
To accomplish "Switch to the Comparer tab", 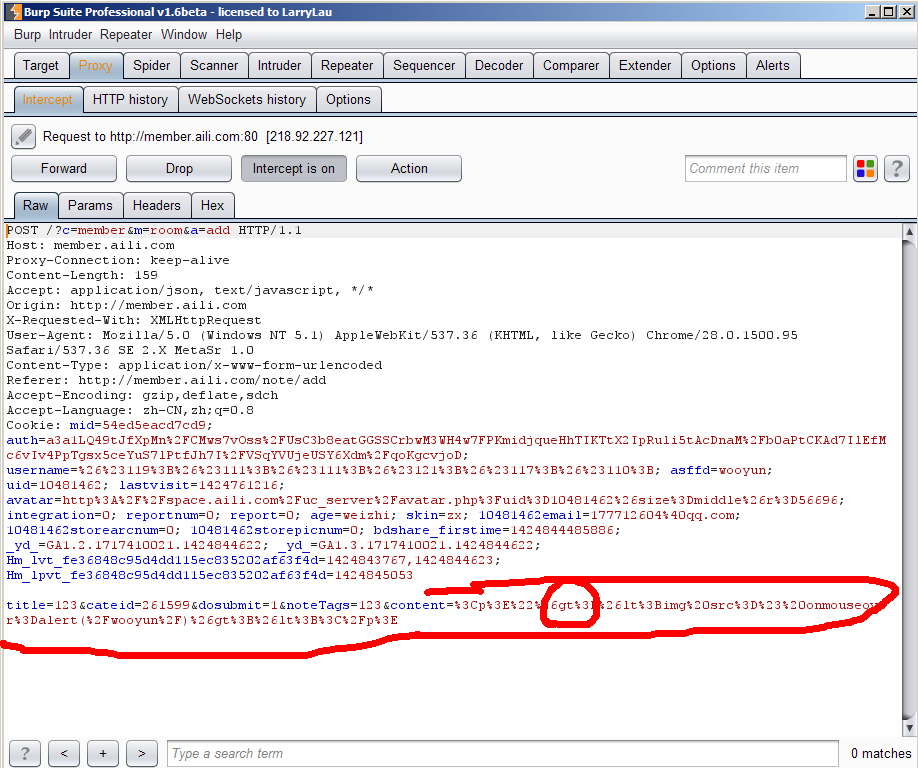I will point(571,66).
